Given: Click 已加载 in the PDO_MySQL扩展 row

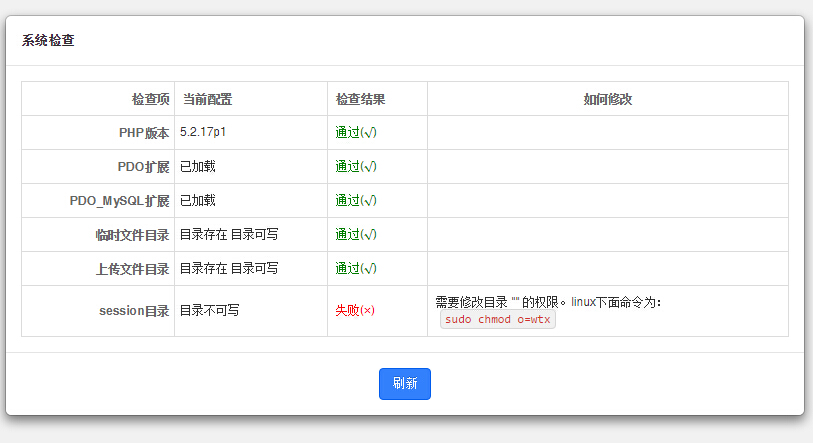Looking at the screenshot, I should tap(197, 200).
